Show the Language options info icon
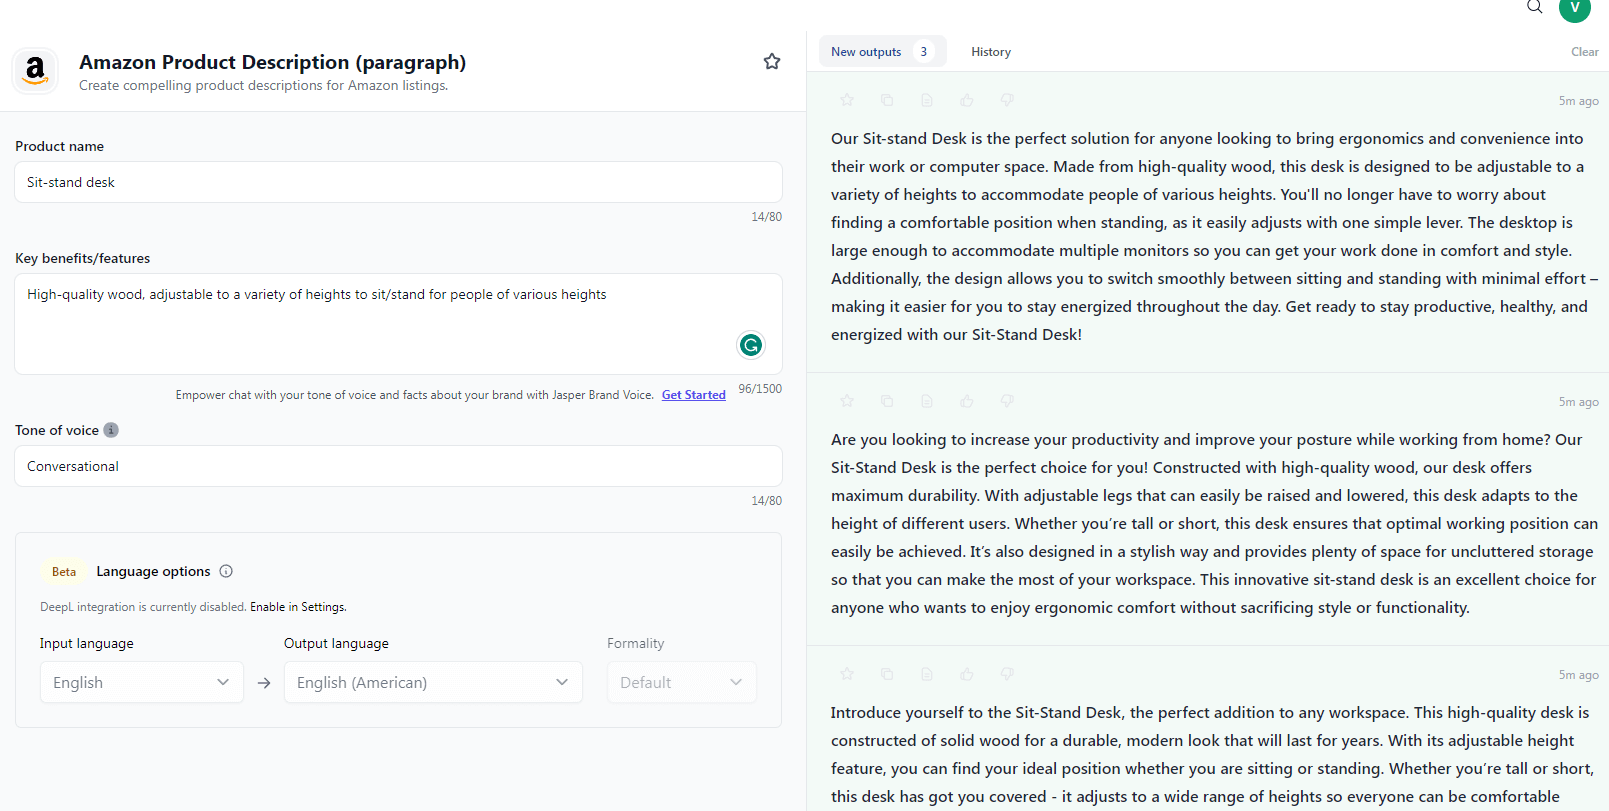Viewport: 1609px width, 811px height. tap(226, 571)
